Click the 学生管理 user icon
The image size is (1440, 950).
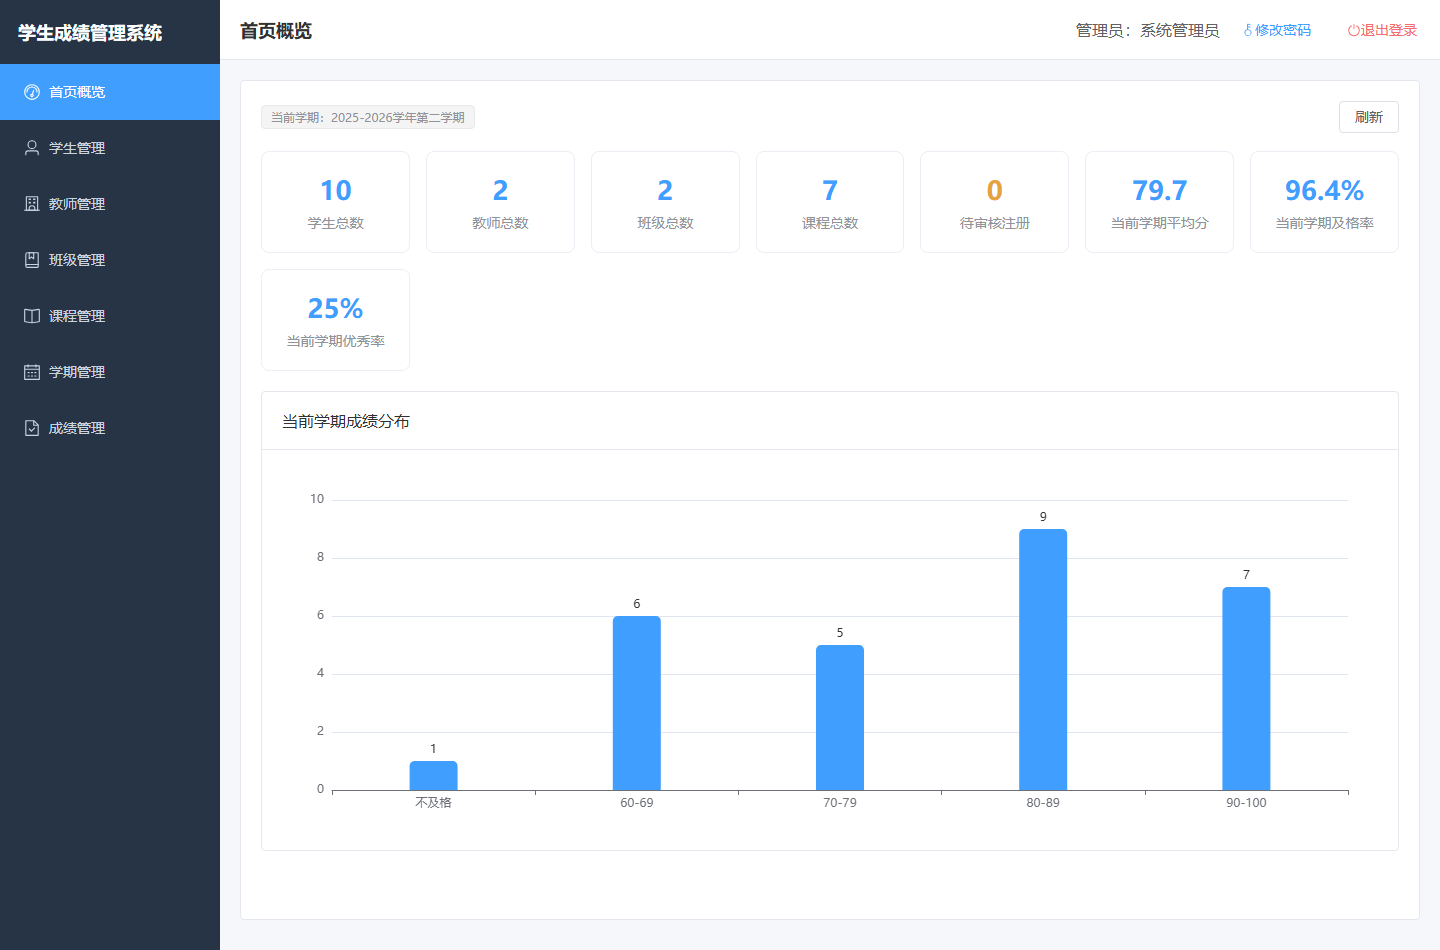point(32,148)
